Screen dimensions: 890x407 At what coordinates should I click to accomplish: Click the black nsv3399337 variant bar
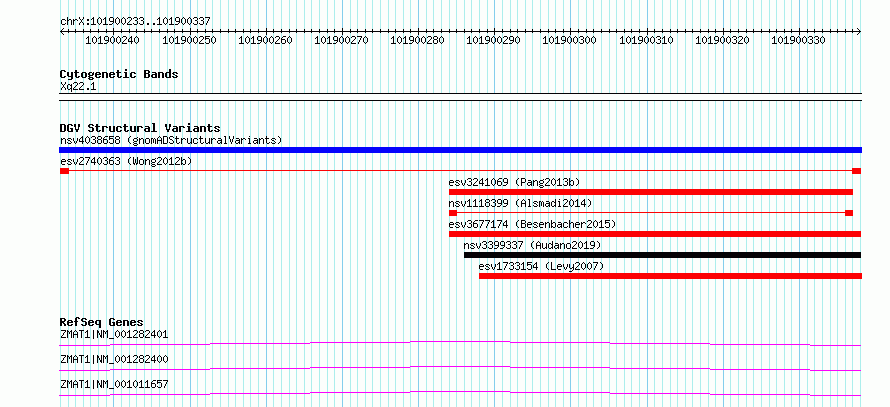click(662, 255)
